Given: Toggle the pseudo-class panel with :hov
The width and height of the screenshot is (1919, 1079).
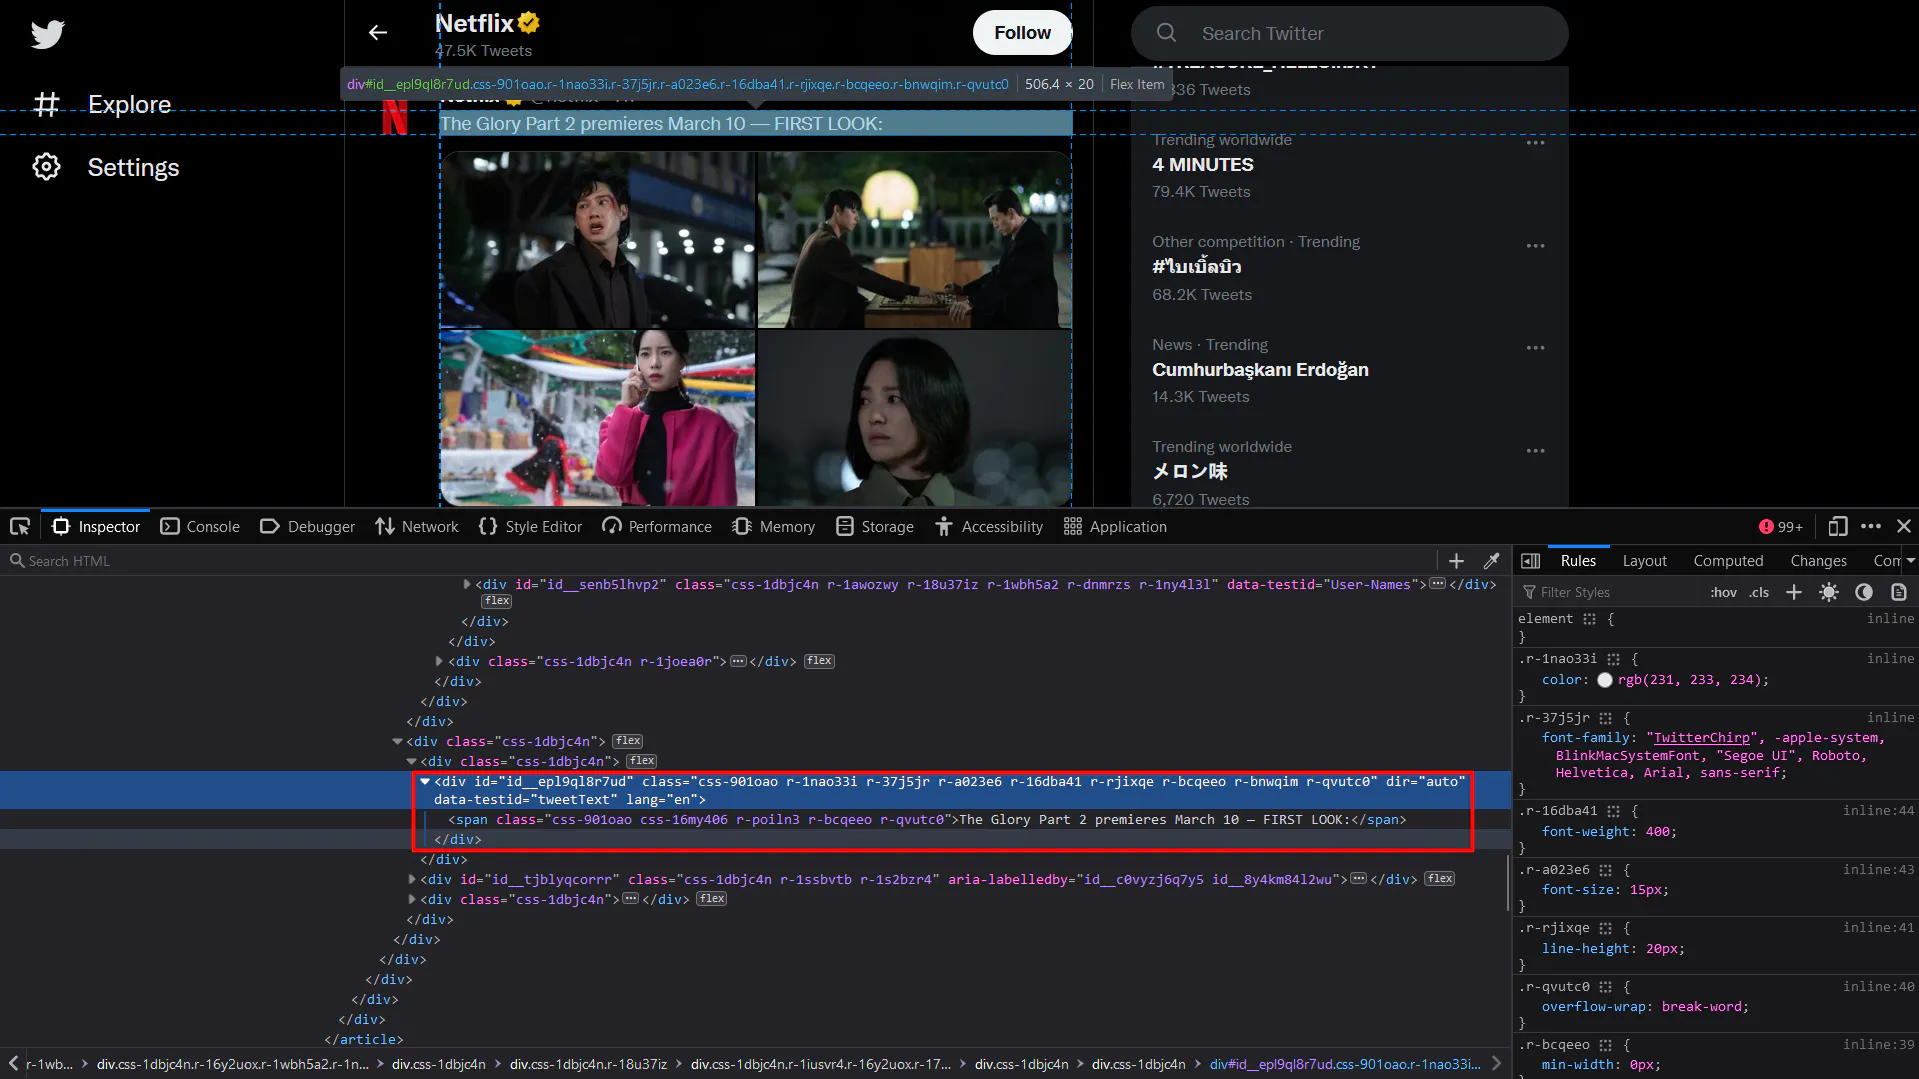Looking at the screenshot, I should pos(1723,592).
